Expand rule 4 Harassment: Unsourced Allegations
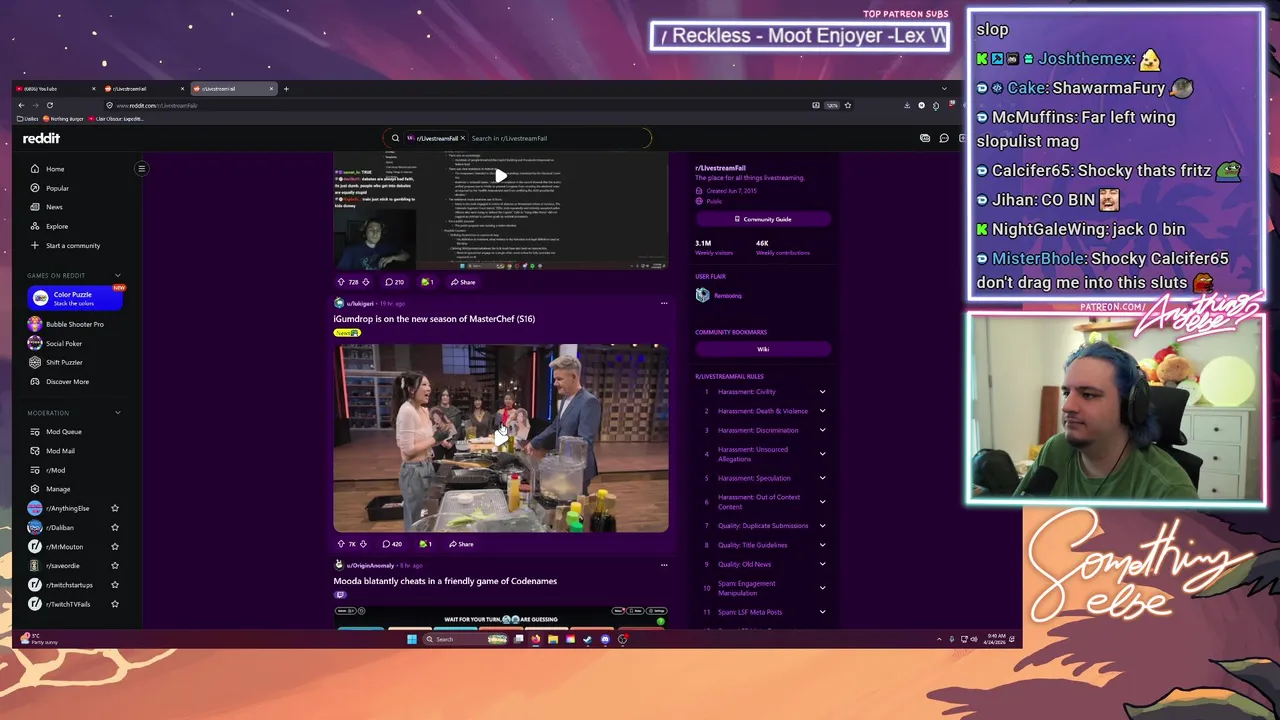 coord(822,454)
